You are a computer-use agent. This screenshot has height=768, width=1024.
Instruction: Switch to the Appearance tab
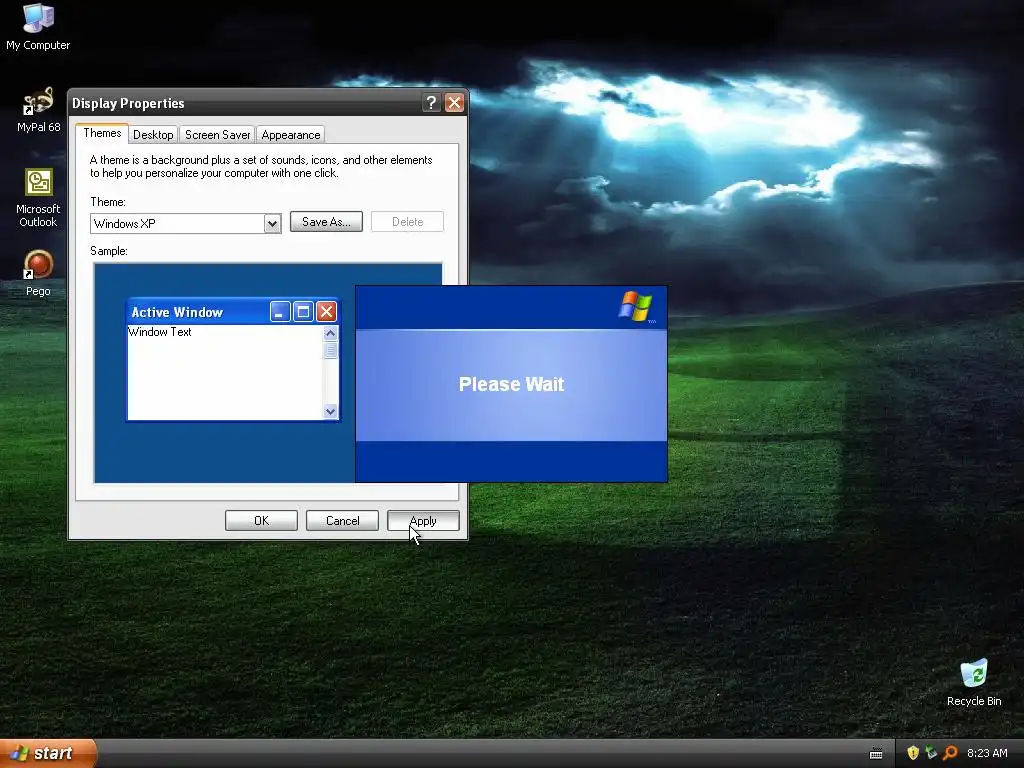(291, 135)
